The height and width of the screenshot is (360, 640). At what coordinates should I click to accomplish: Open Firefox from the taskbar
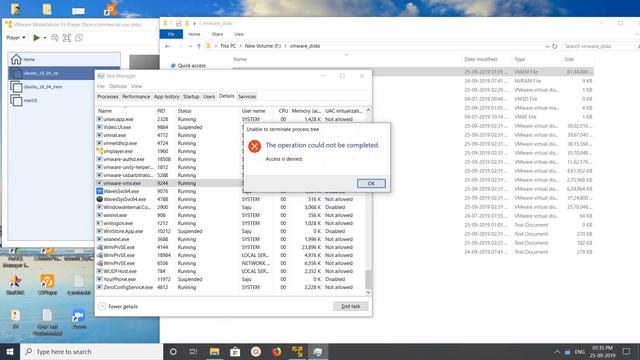276,351
